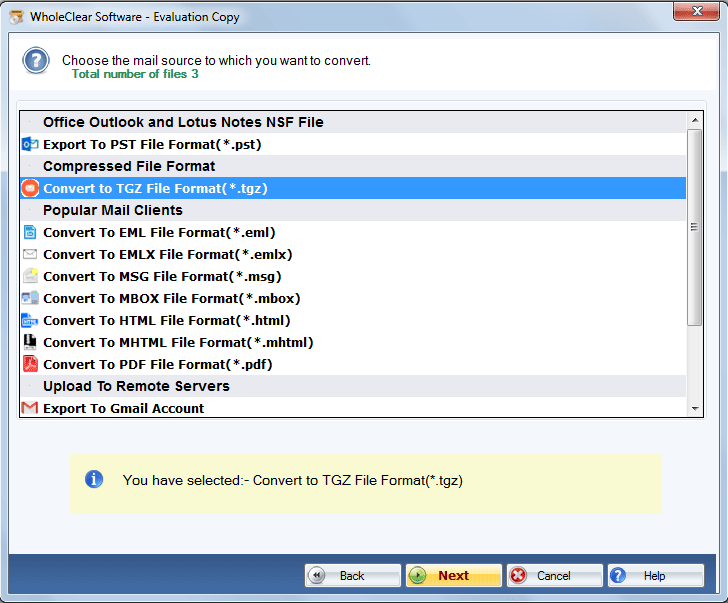Click the Upload To Remote Servers header

tap(353, 386)
